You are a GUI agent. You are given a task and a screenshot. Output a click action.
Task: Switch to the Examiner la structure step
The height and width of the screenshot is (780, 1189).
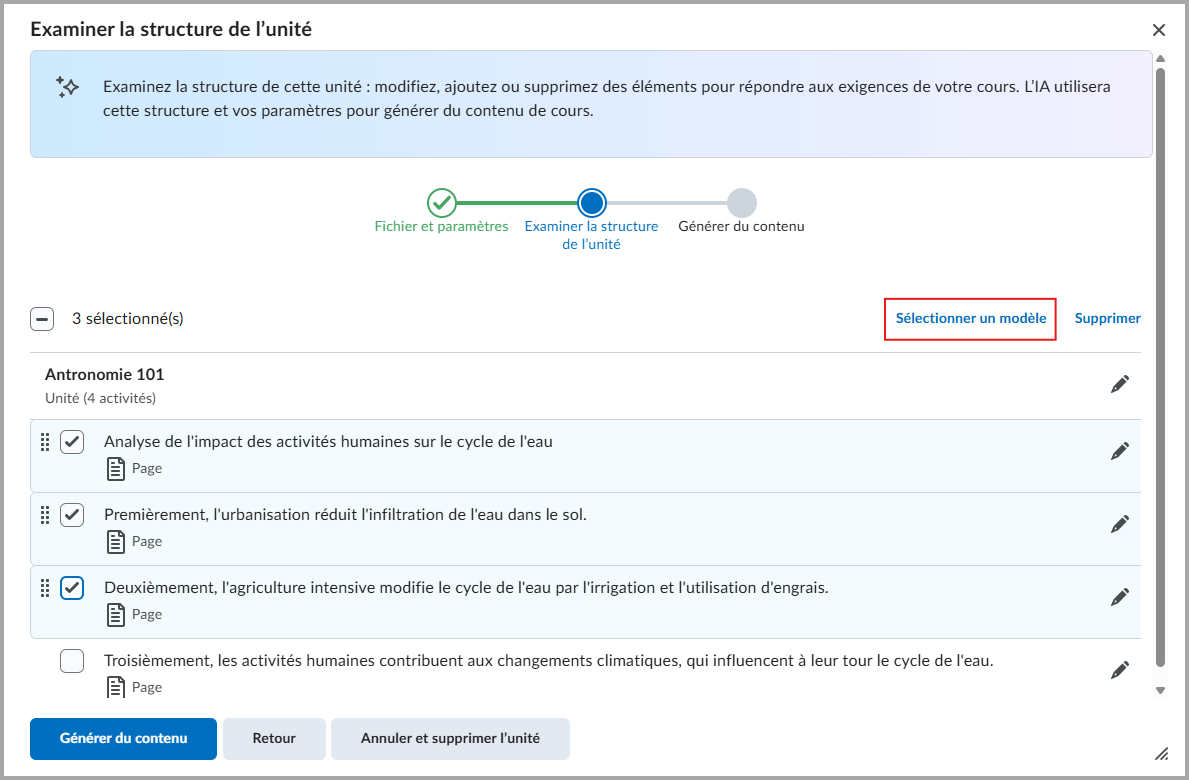pos(591,201)
